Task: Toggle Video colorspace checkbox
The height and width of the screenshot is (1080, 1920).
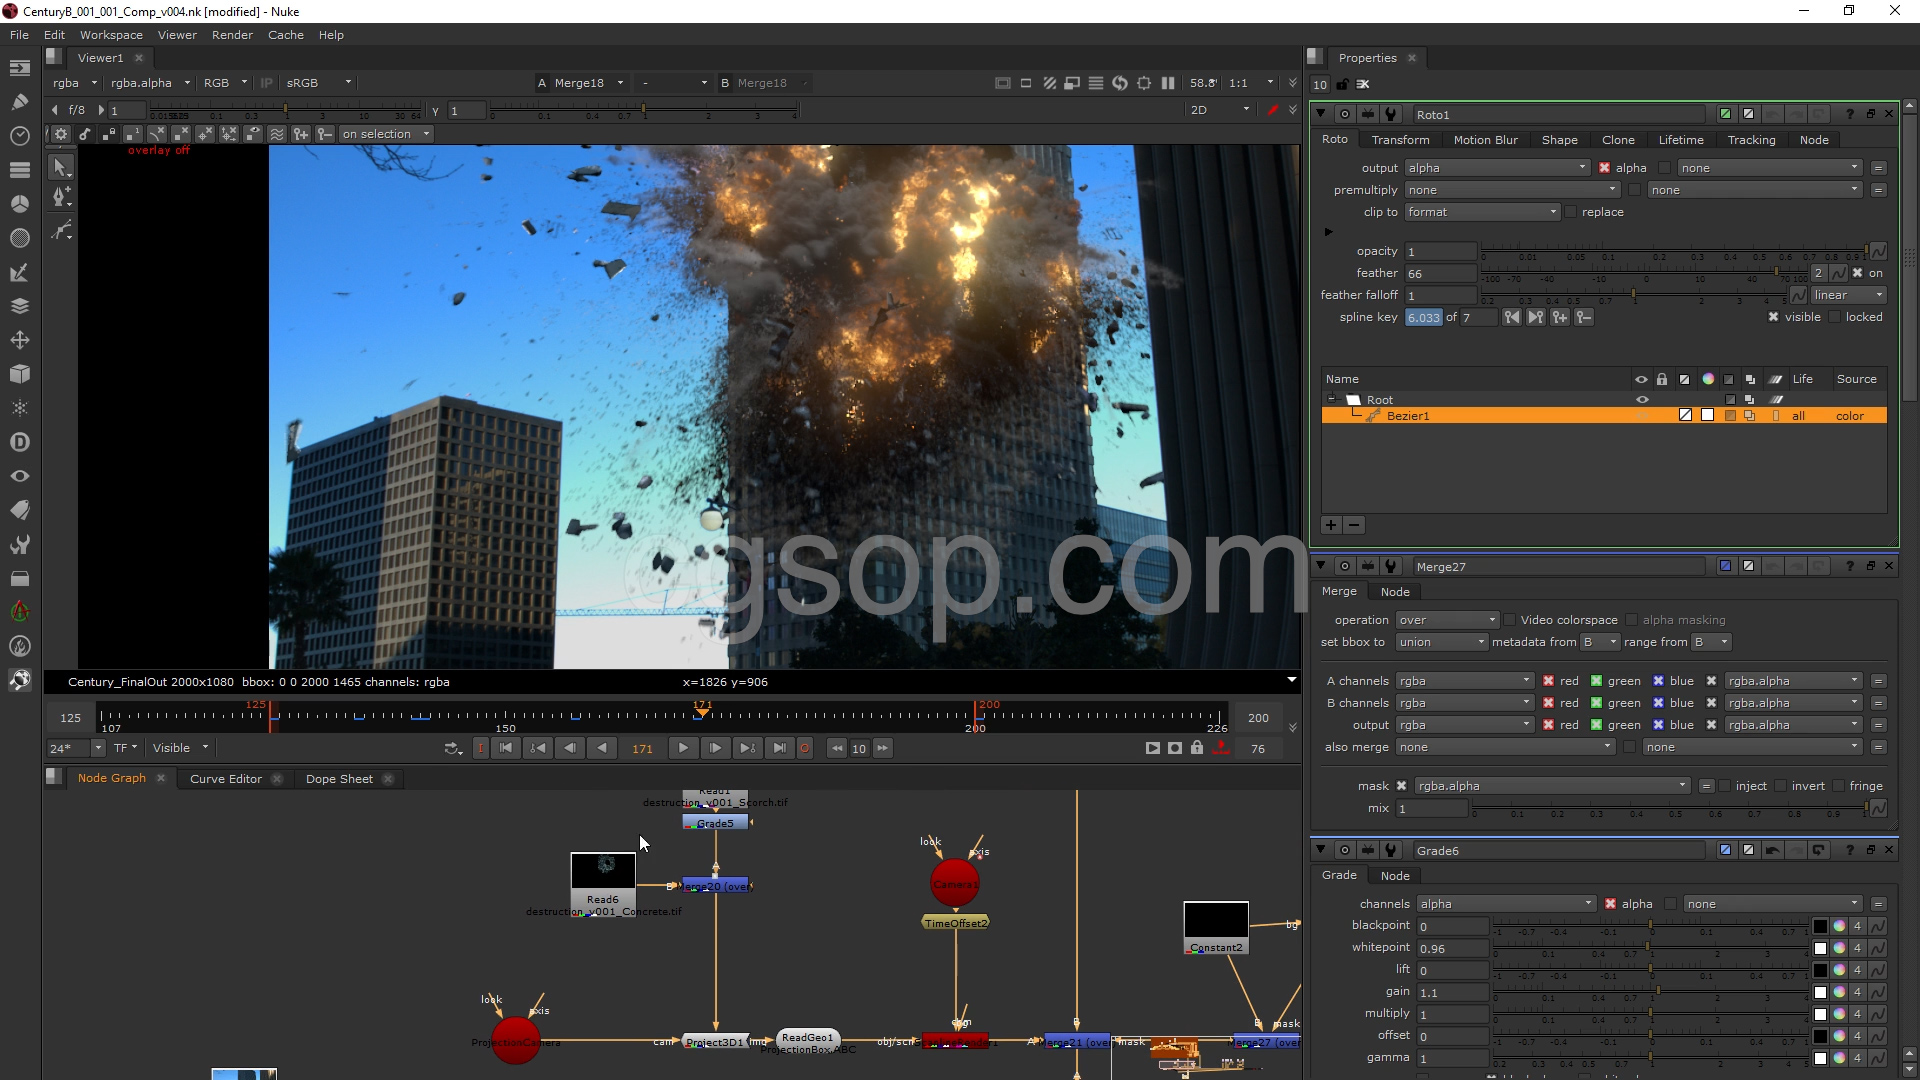Action: 1510,620
